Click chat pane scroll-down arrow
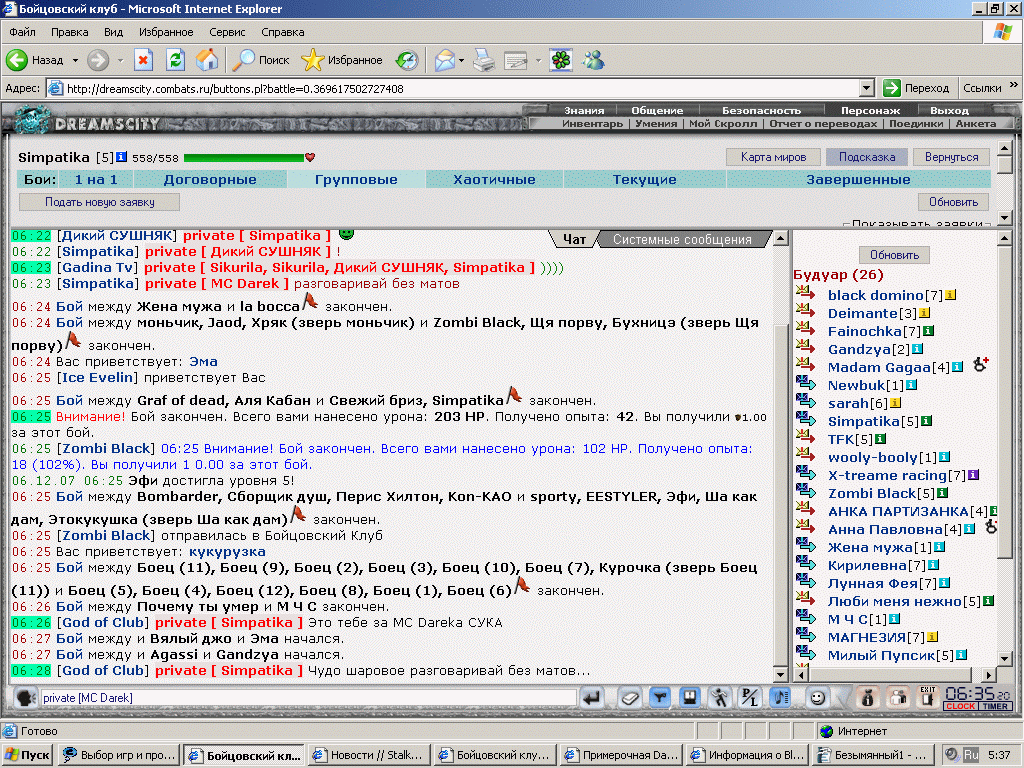The image size is (1024, 768). click(x=780, y=674)
